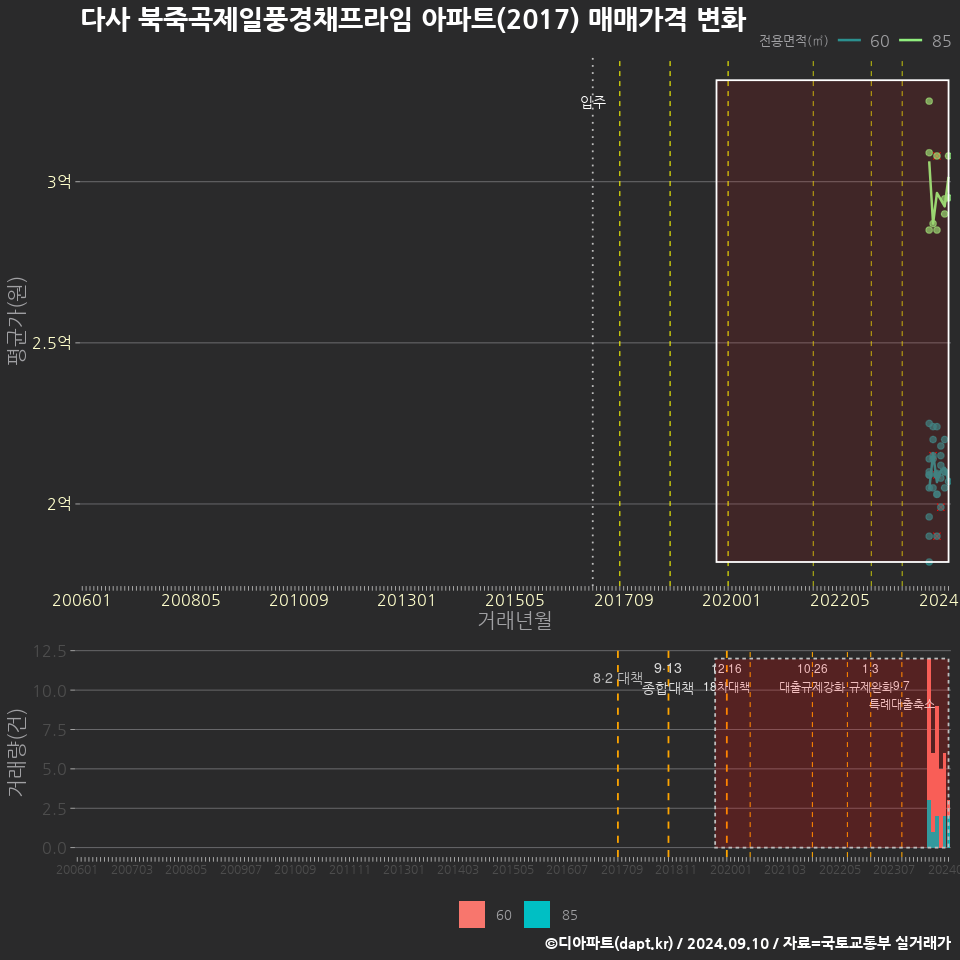Click 201301 on the price chart axis
Screen dimensions: 960x960
click(x=407, y=600)
